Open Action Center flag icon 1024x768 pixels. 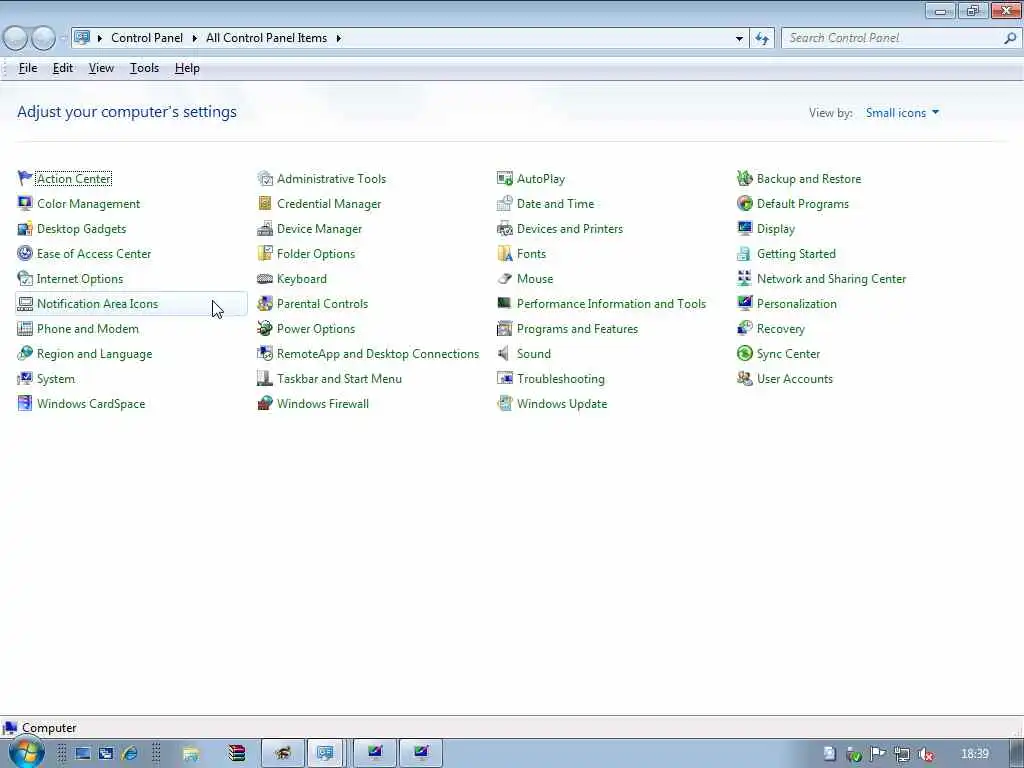coord(25,178)
